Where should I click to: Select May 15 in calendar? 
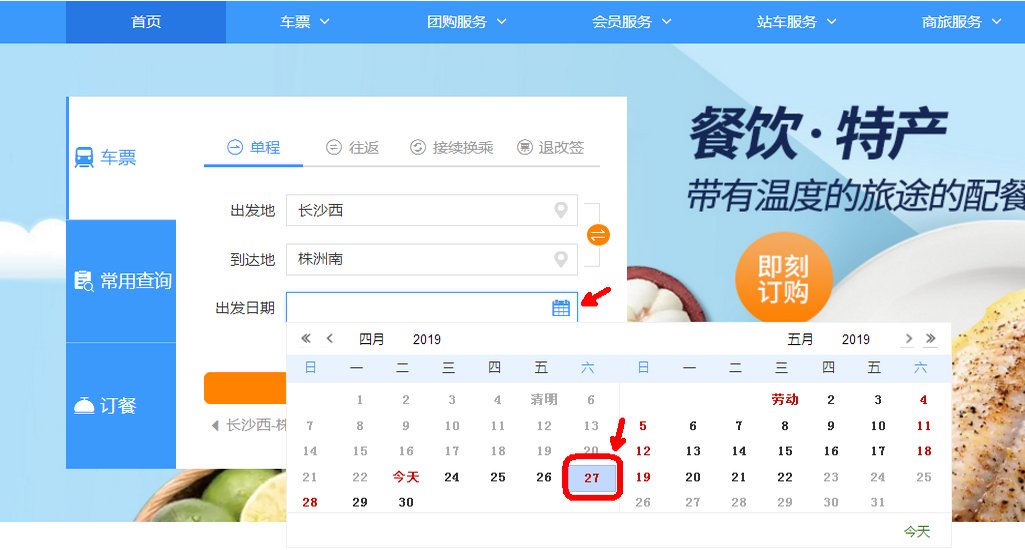click(785, 451)
